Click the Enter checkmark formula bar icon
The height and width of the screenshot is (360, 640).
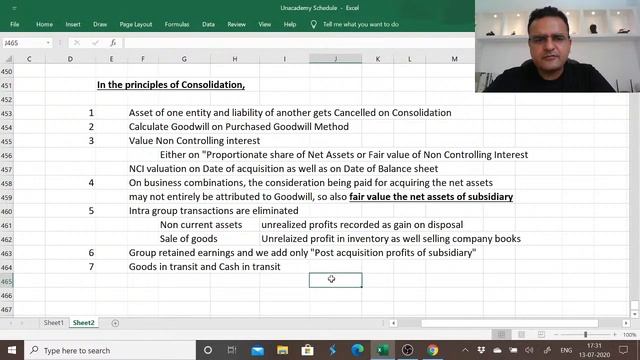[95, 43]
